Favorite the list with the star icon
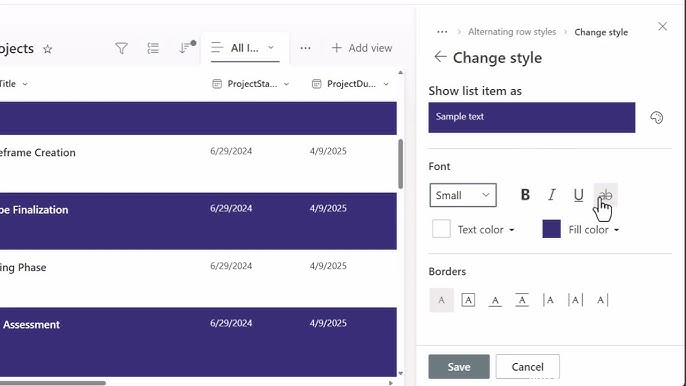 (48, 49)
